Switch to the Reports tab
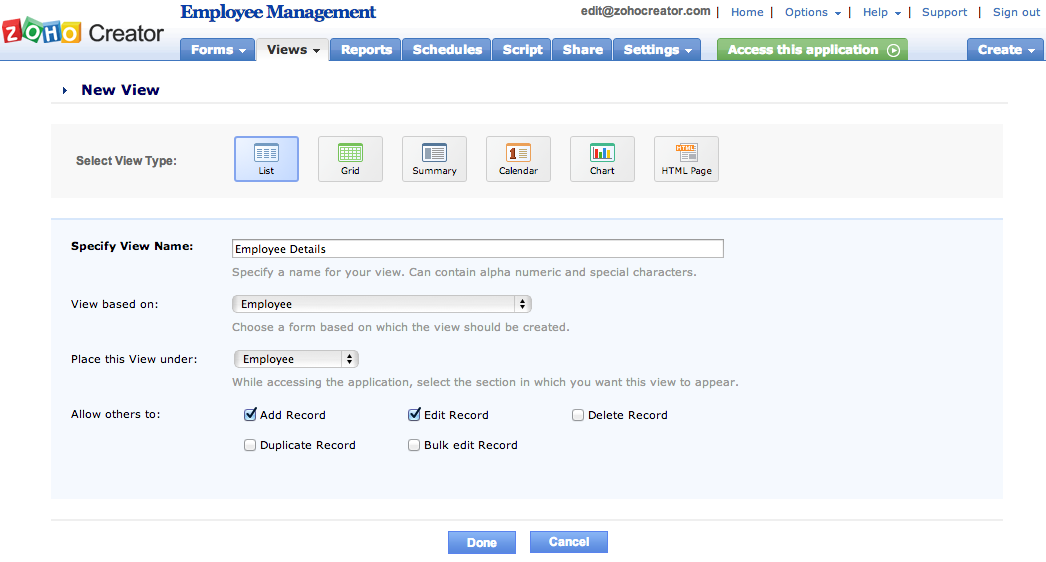Viewport: 1046px width, 562px height. click(366, 50)
